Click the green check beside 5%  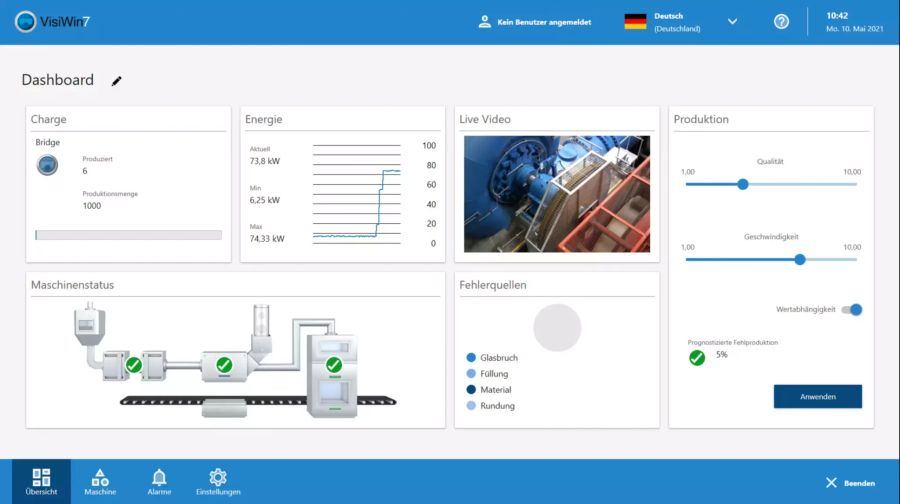tap(697, 358)
